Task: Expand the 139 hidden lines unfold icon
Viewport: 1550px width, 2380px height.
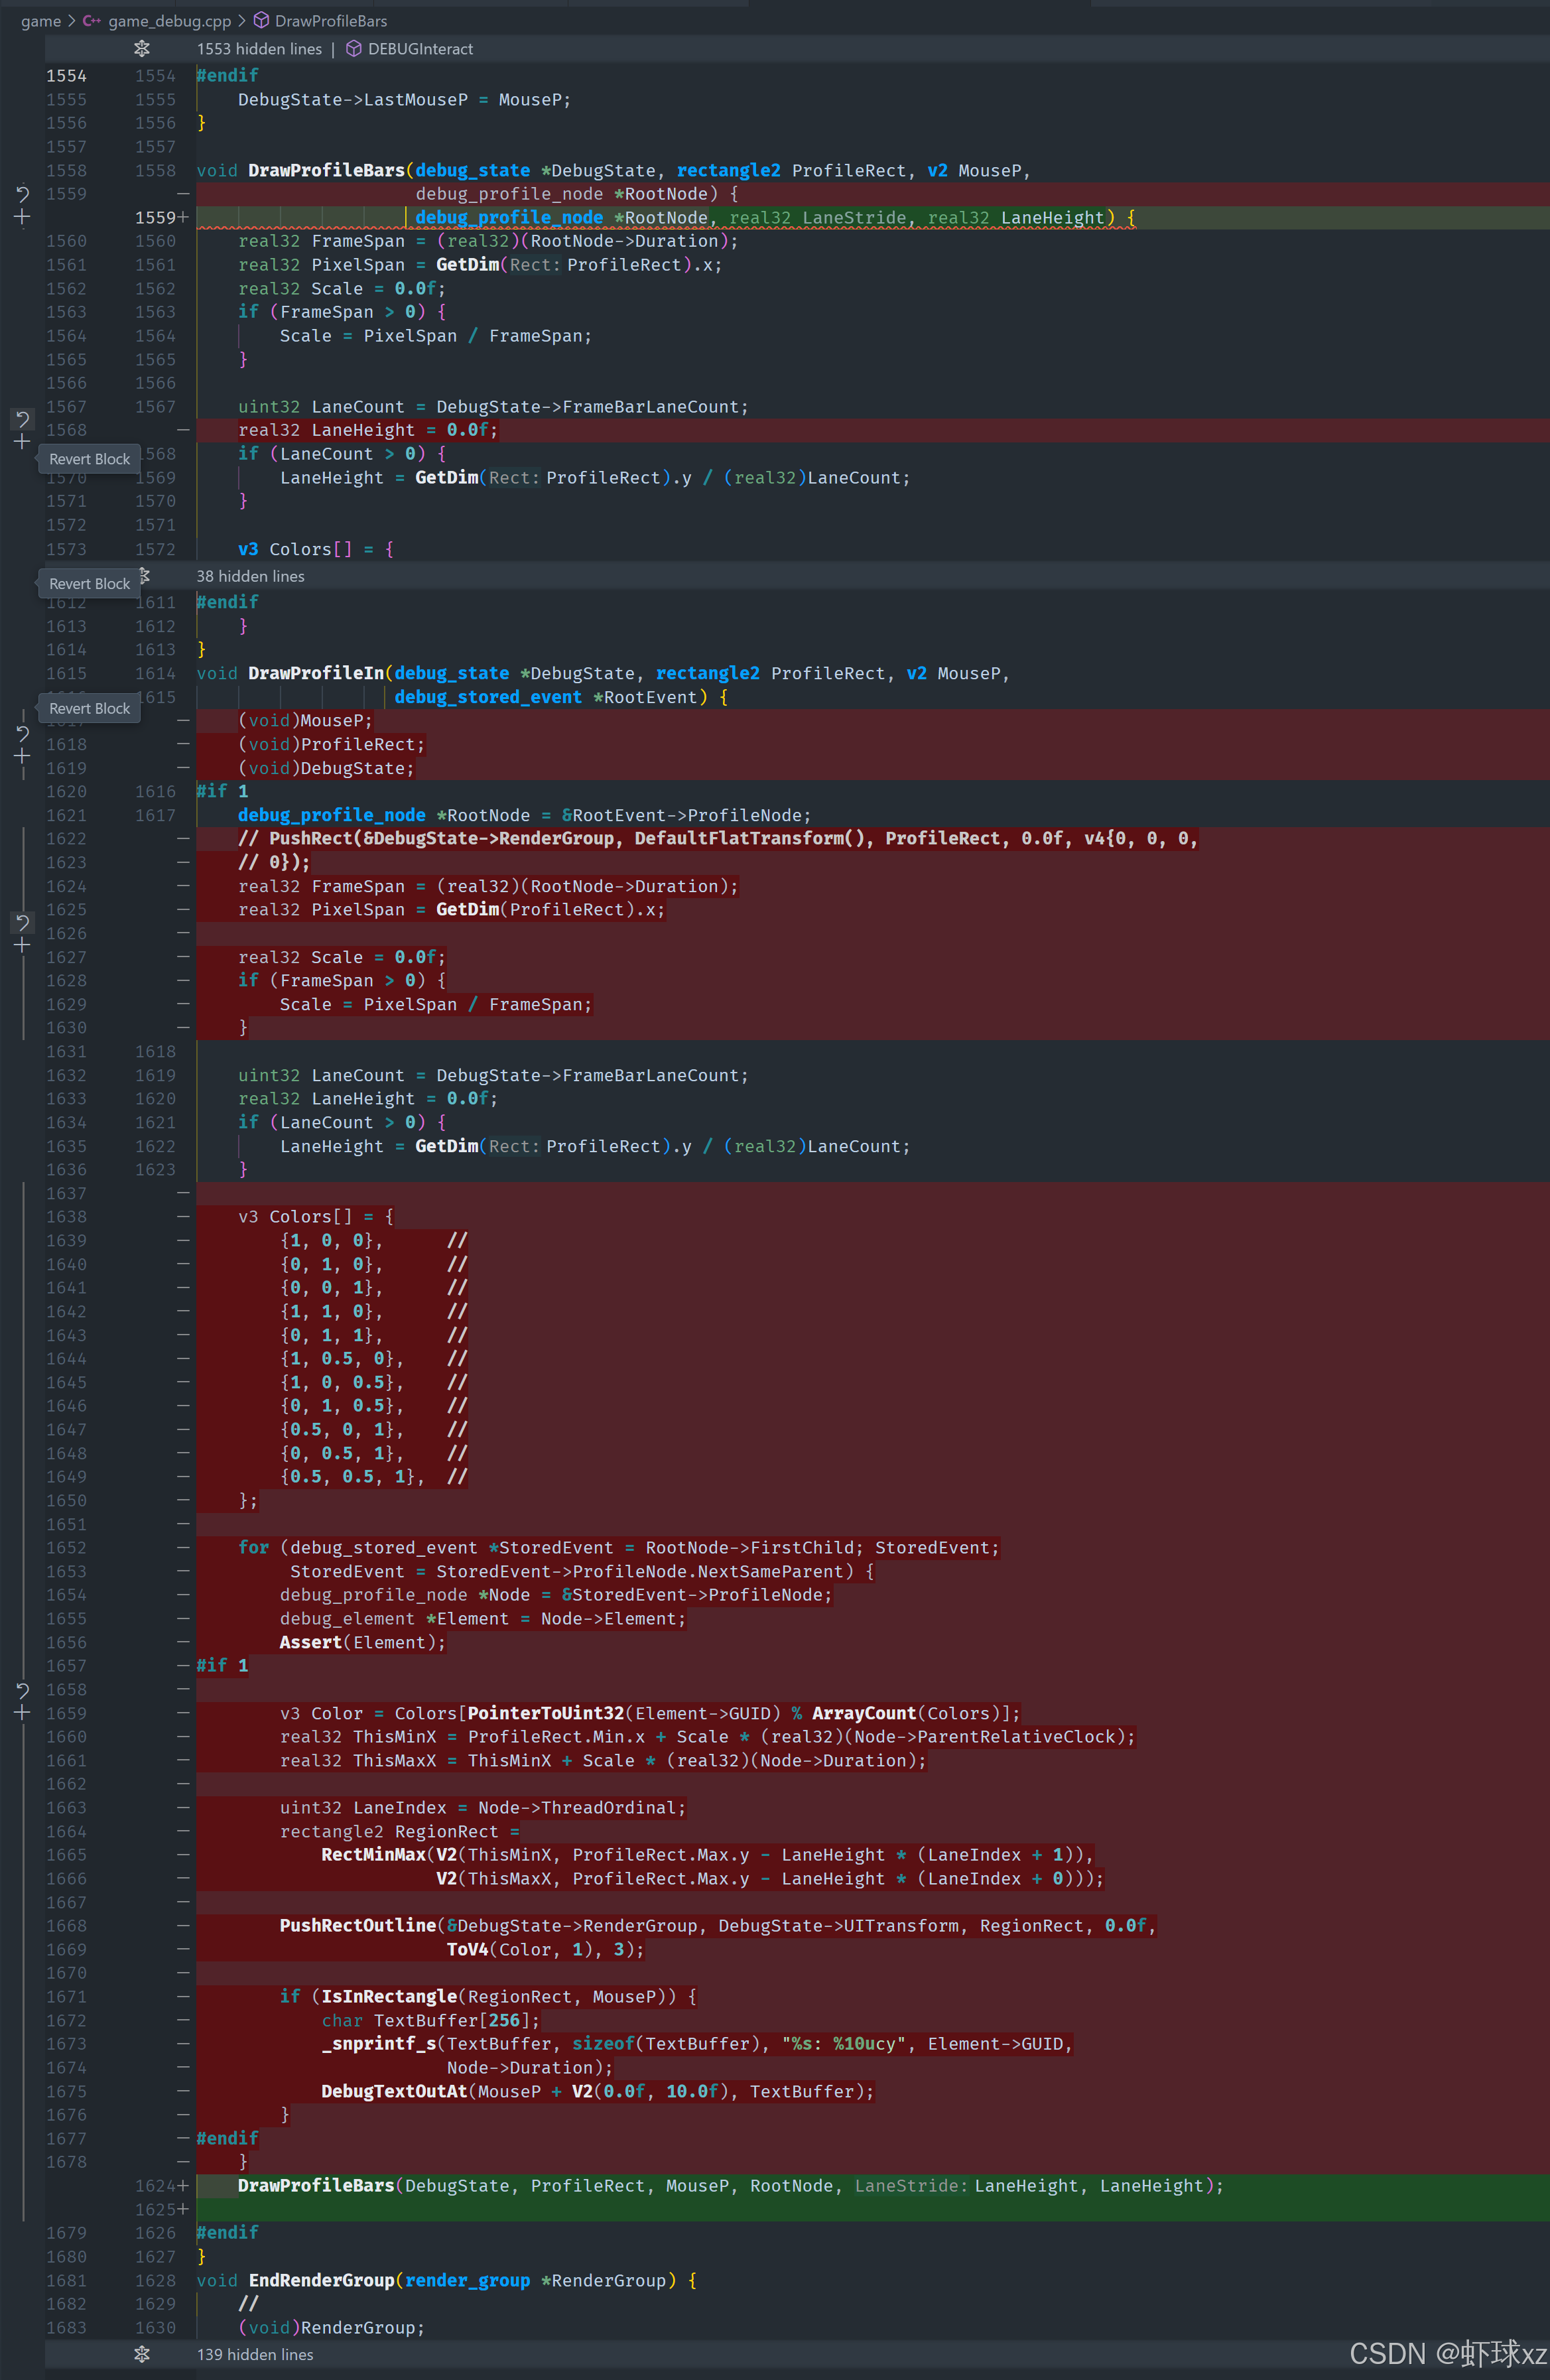Action: tap(142, 2354)
